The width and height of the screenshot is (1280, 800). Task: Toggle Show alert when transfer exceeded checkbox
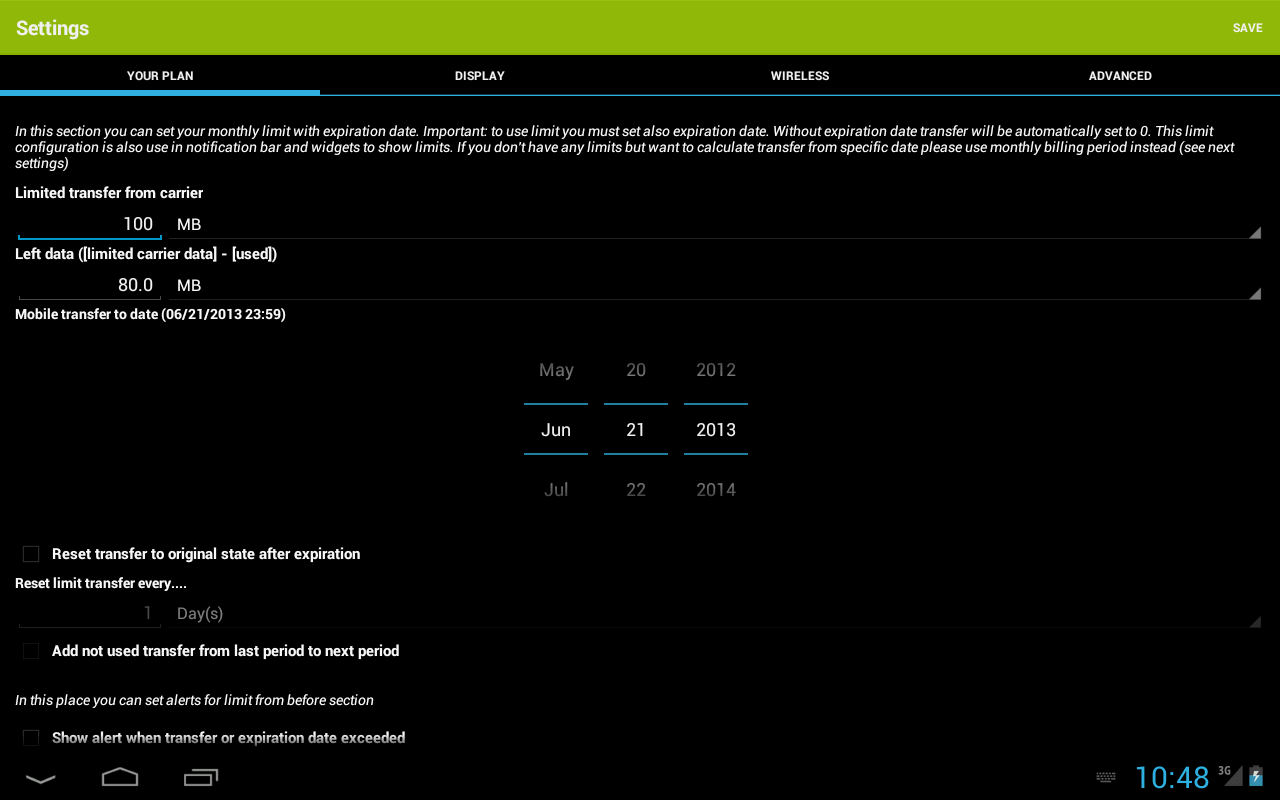pos(31,738)
